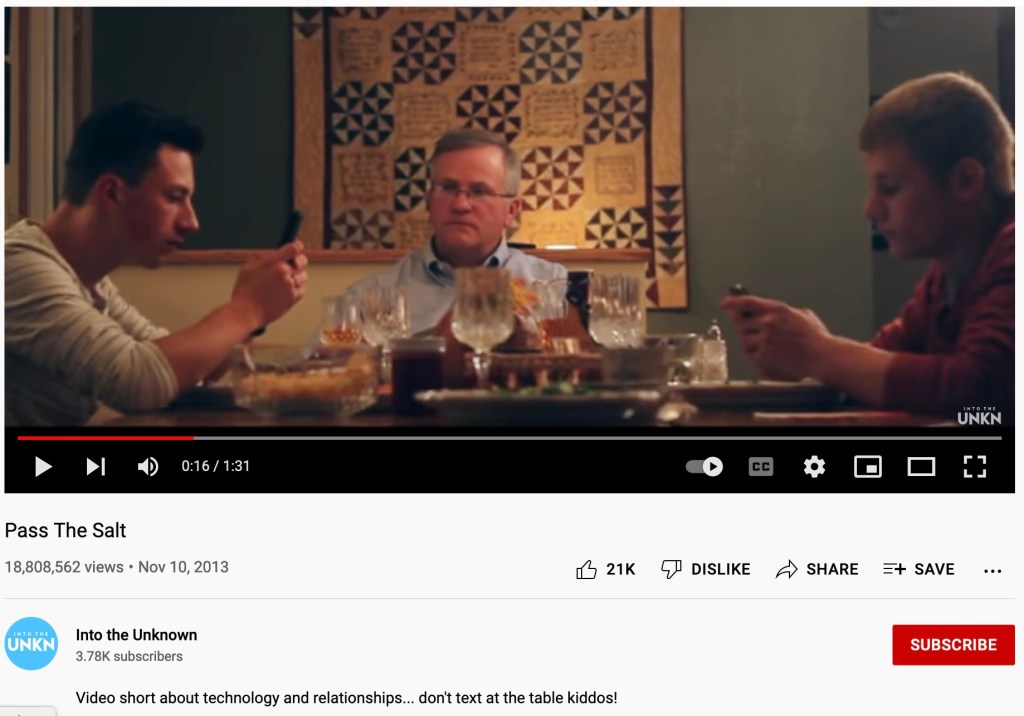
Task: Open the video settings gear
Action: (814, 466)
